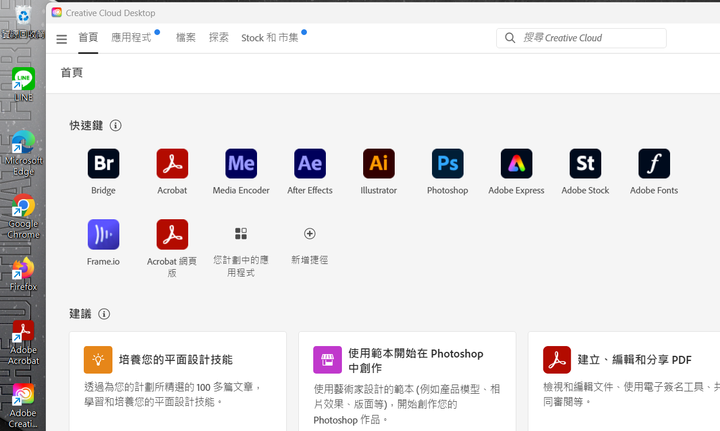This screenshot has height=431, width=720.
Task: Open Adobe Stock shortcut
Action: pos(585,163)
